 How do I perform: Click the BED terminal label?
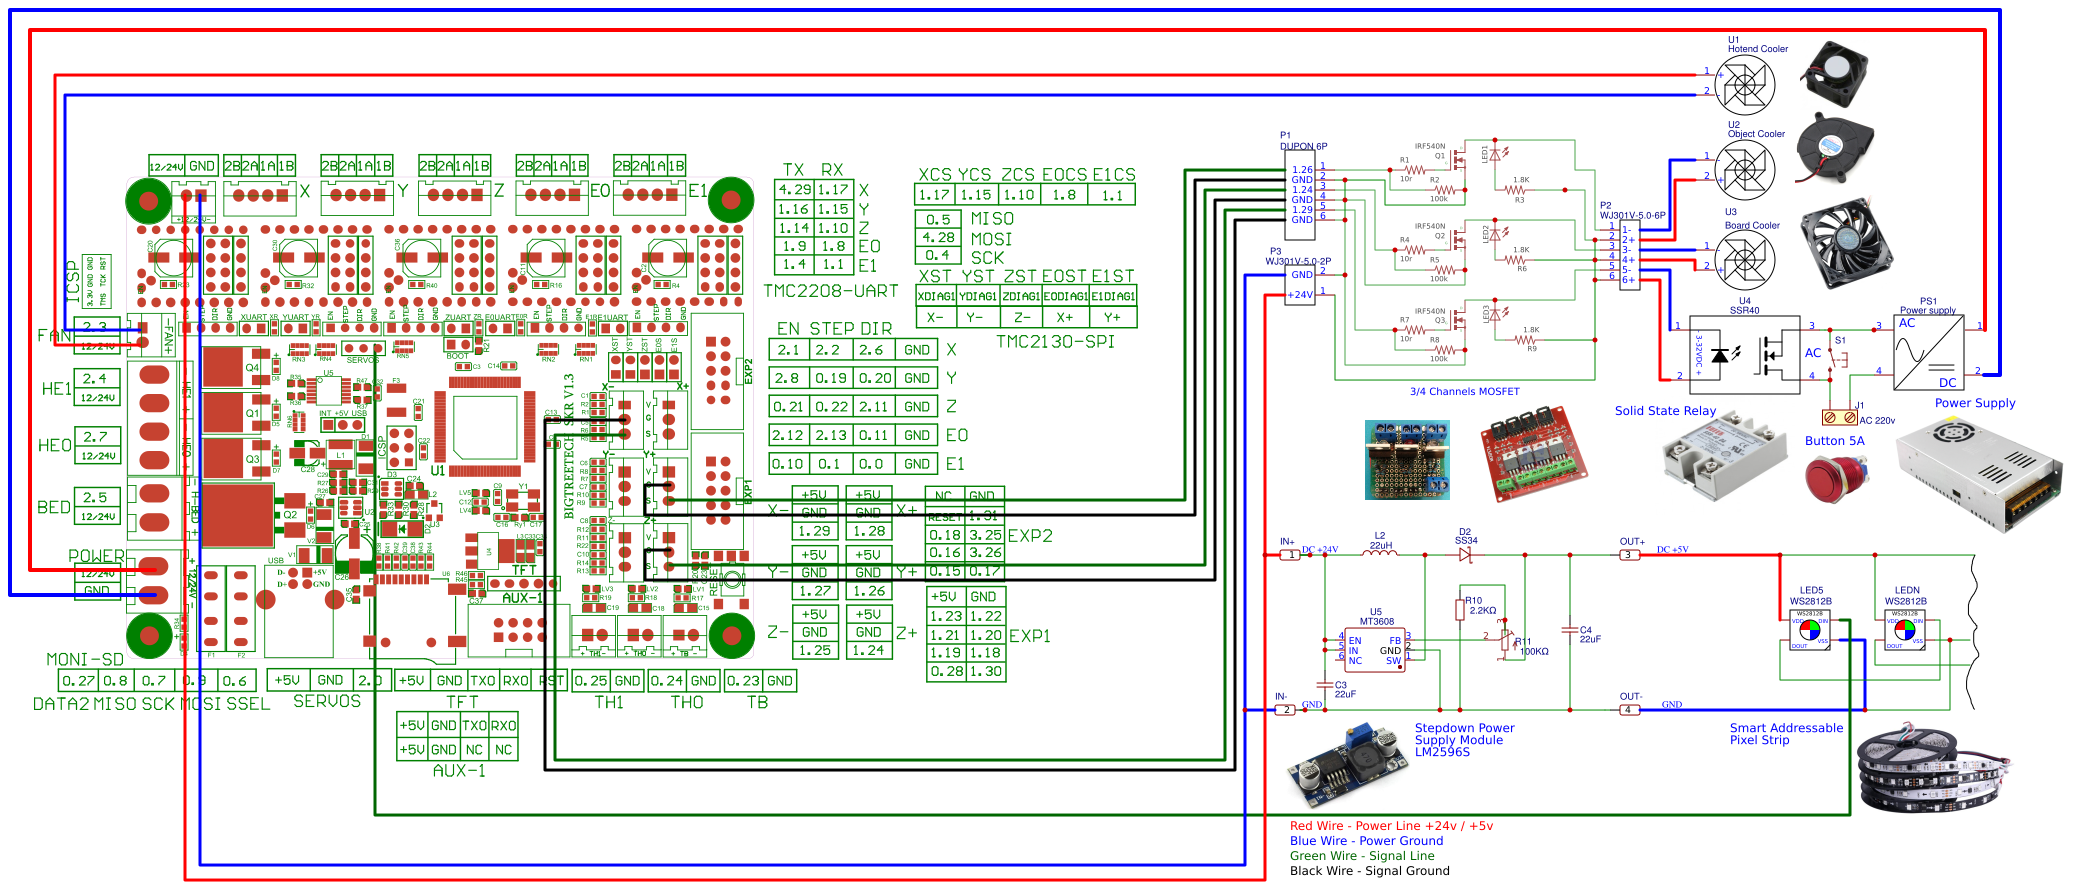coord(53,508)
